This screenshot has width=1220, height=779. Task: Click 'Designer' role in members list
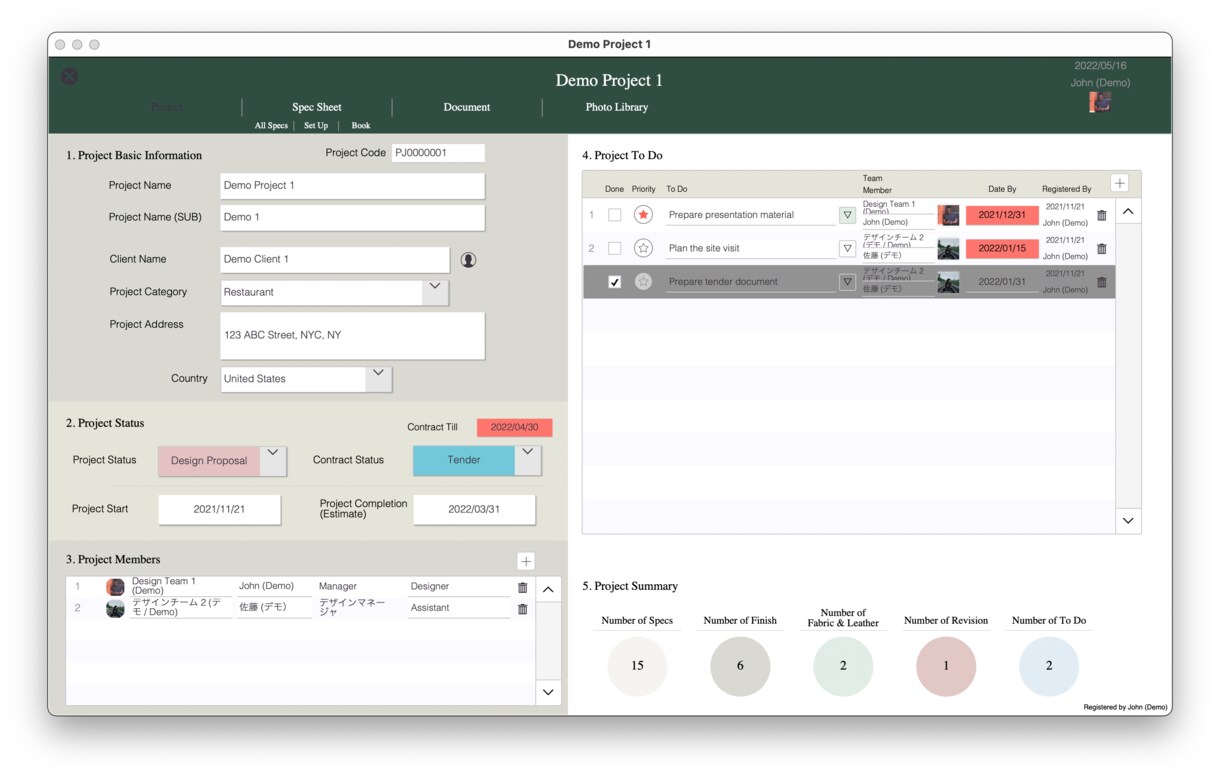point(430,587)
